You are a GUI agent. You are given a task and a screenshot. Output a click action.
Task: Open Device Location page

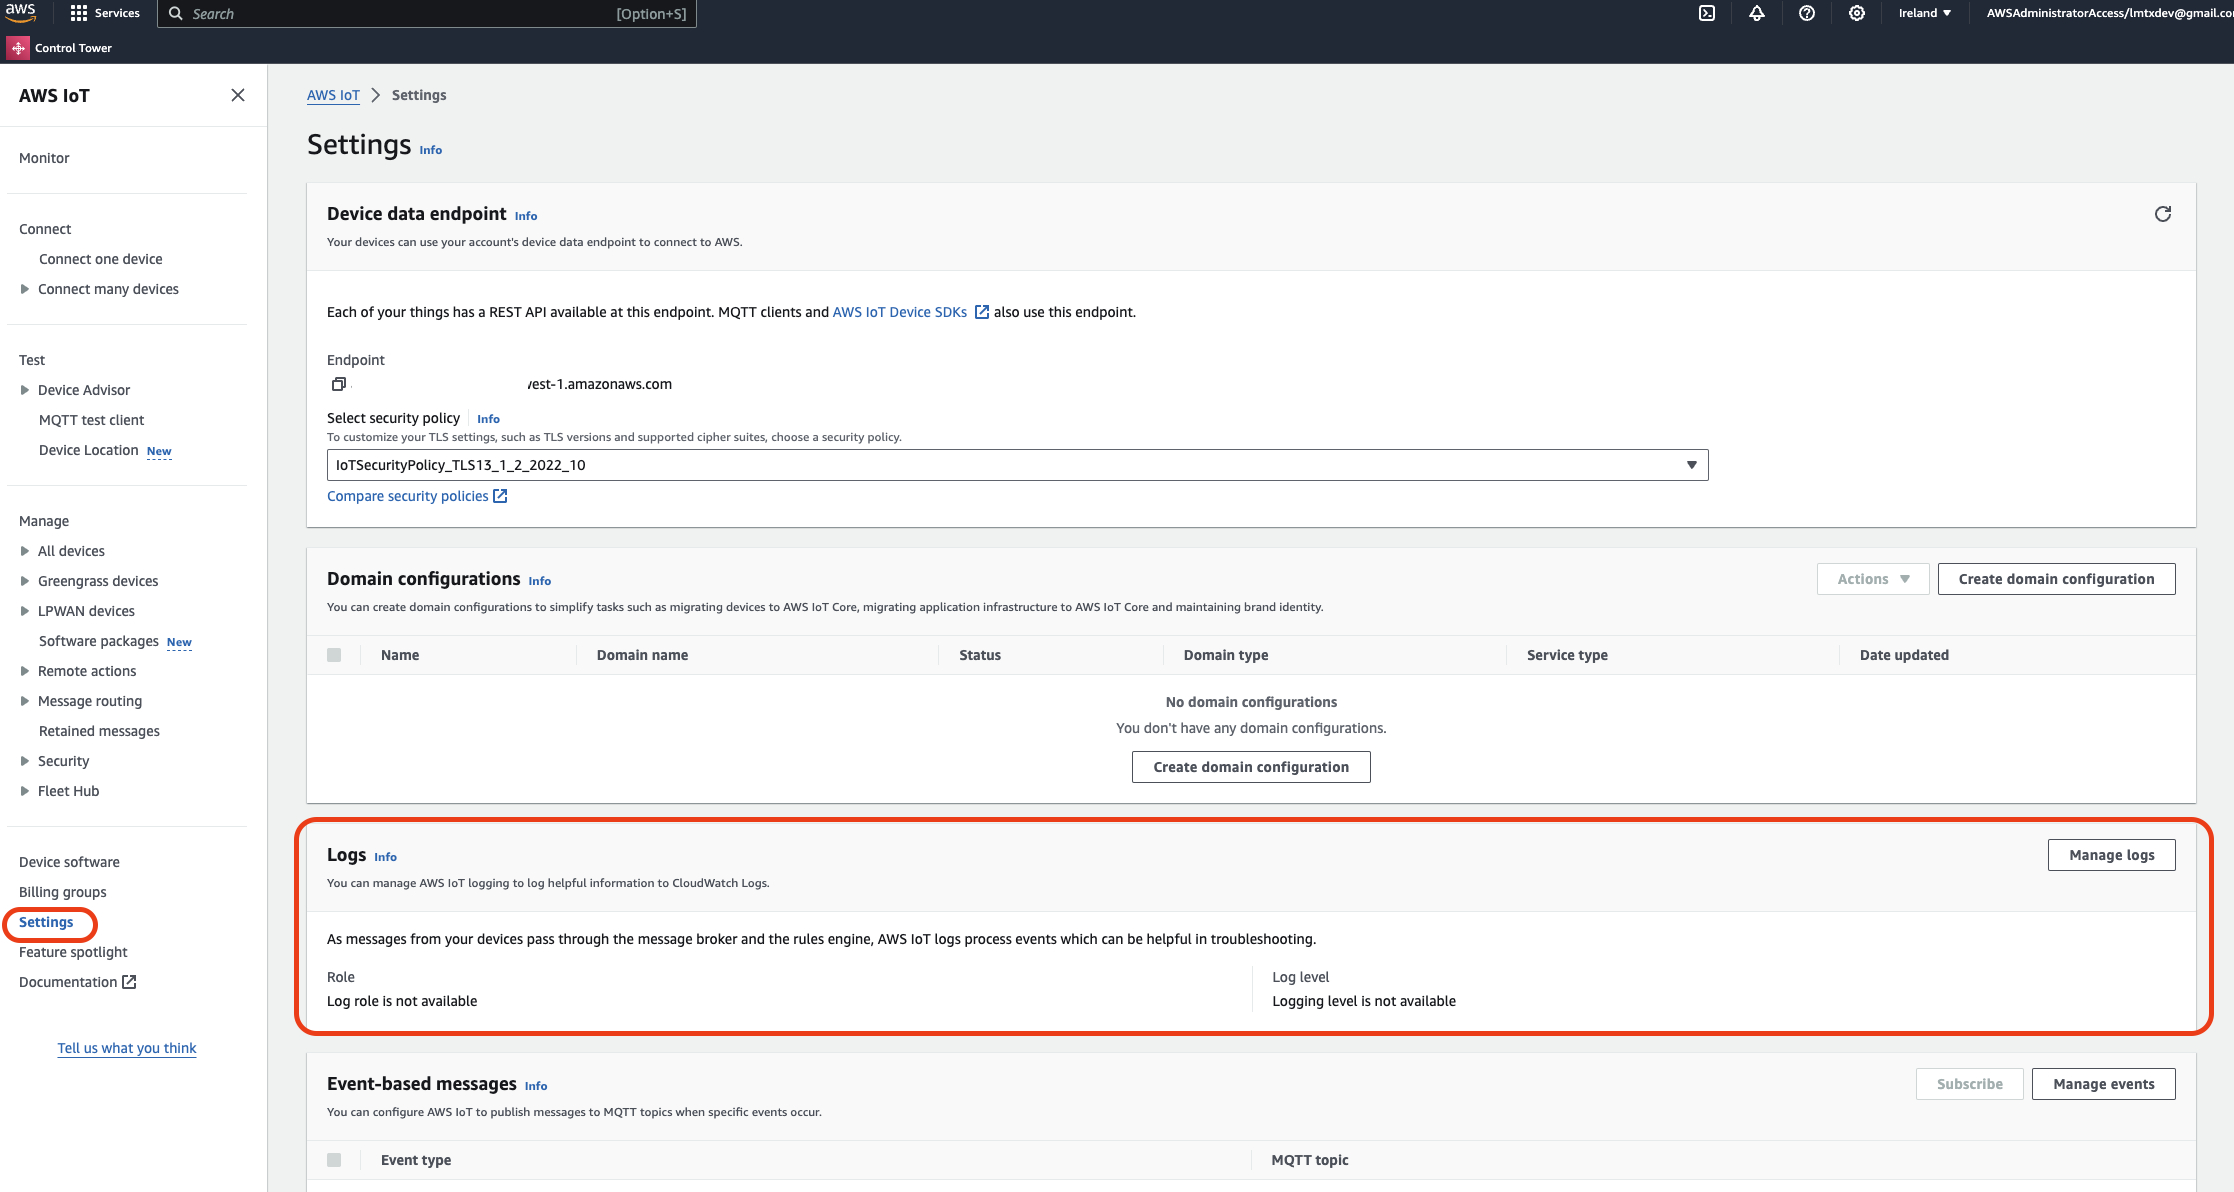pos(88,450)
